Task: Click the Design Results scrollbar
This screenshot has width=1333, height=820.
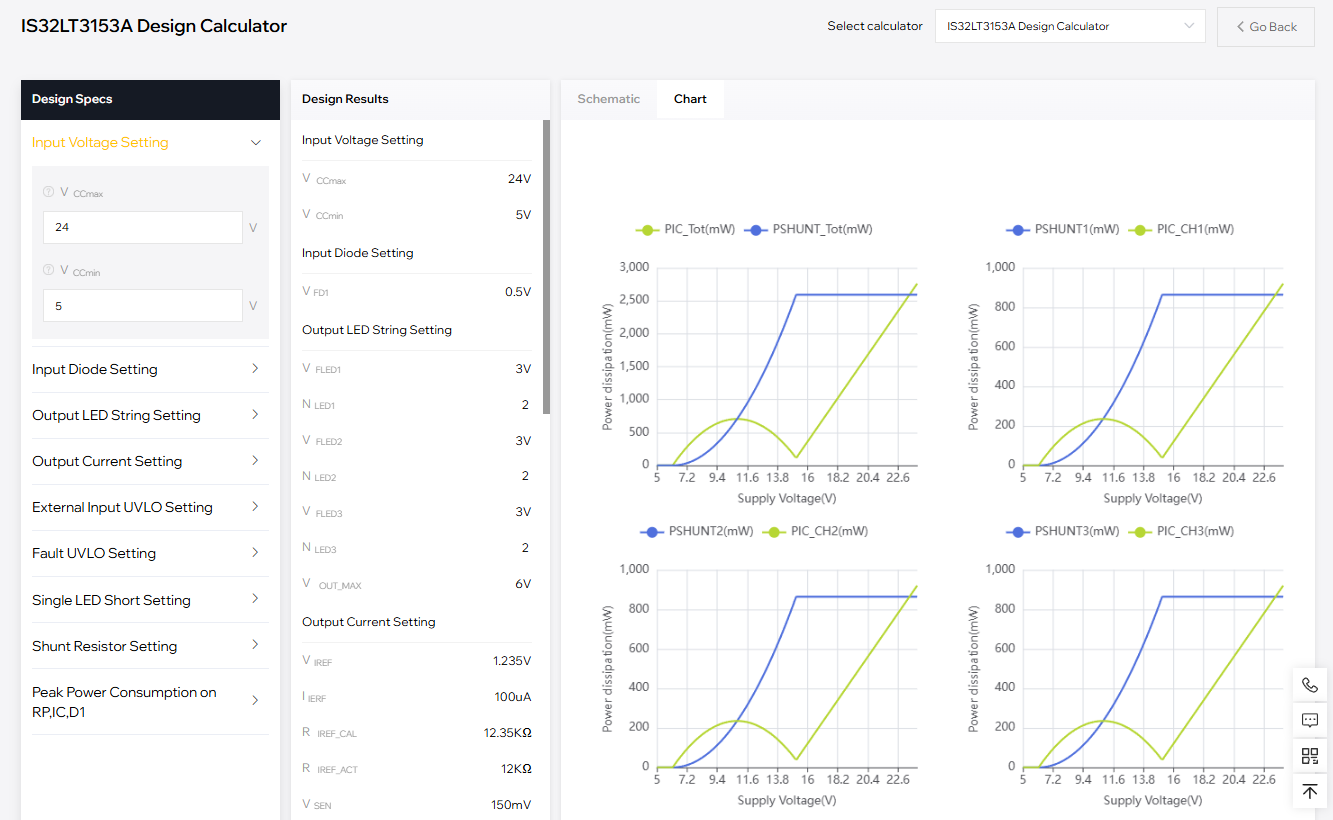Action: [546, 267]
